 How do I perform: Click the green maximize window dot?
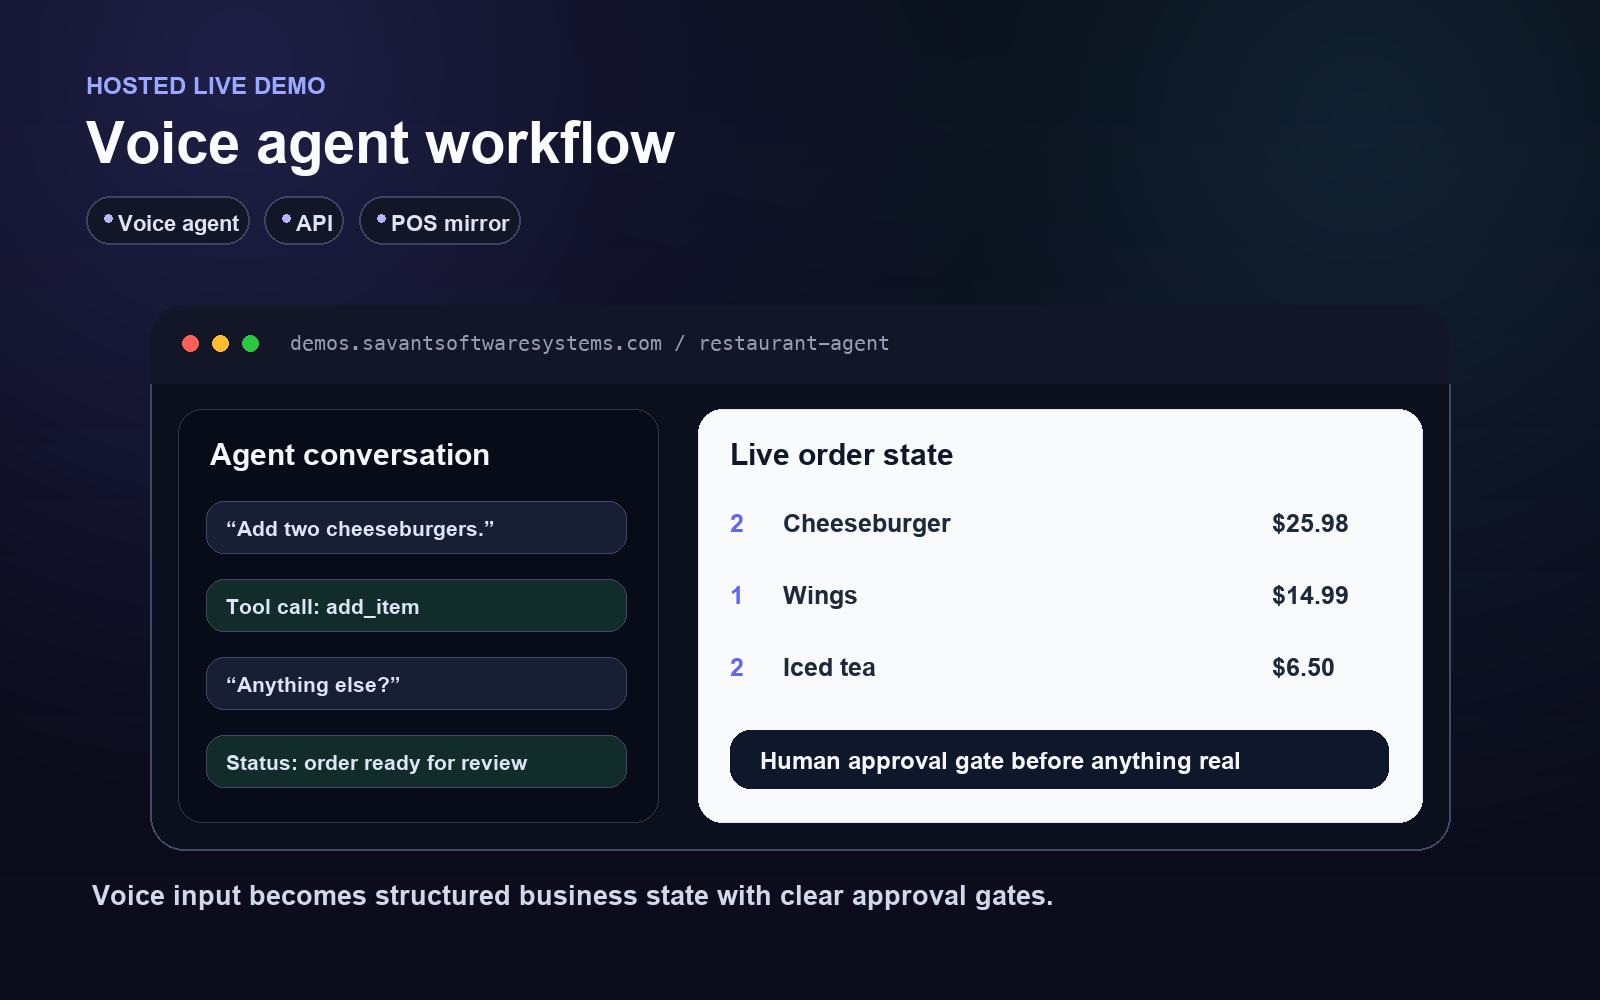coord(250,344)
